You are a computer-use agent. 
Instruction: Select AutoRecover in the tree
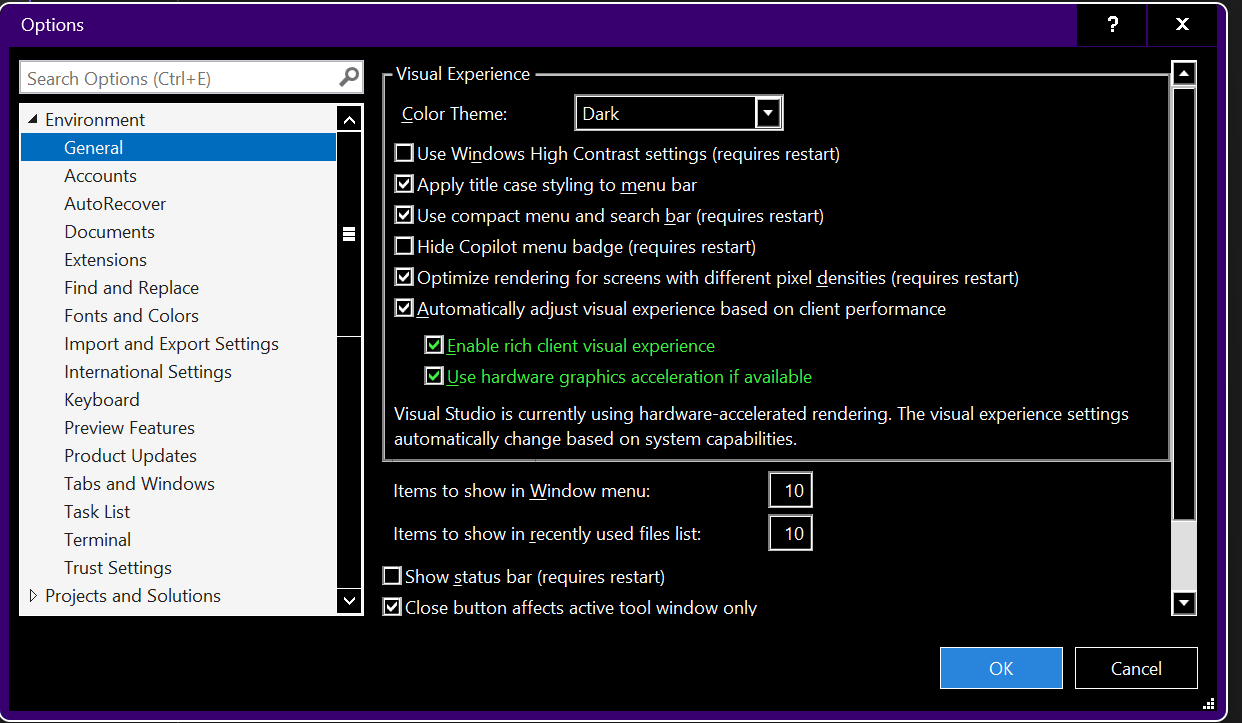click(115, 203)
